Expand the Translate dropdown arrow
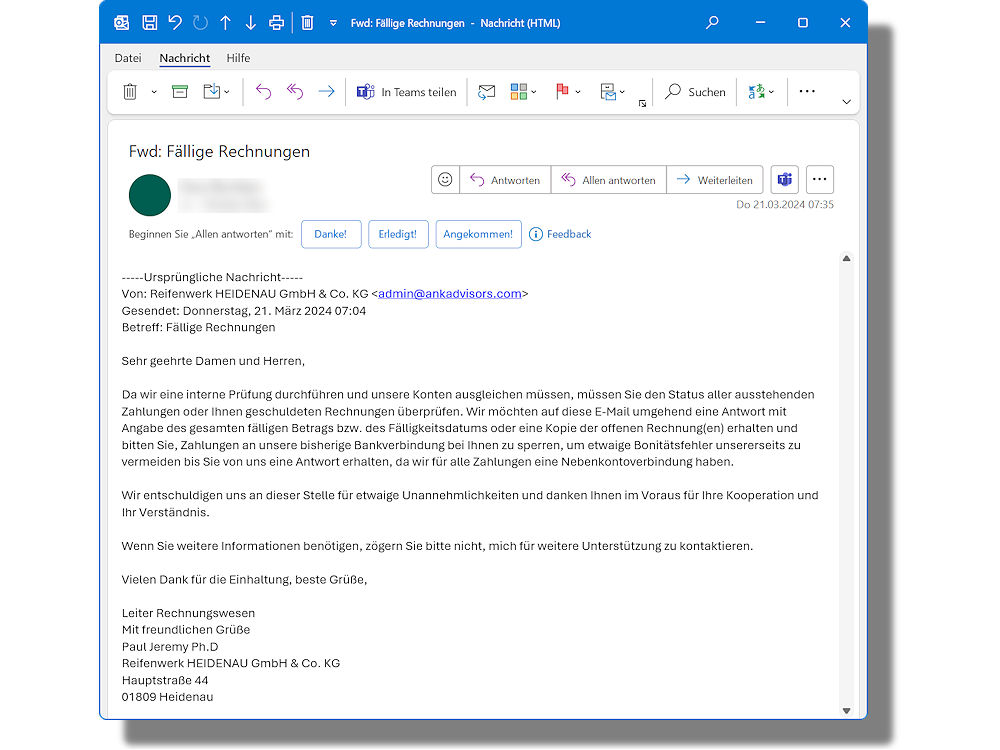The width and height of the screenshot is (1000, 750). [771, 92]
